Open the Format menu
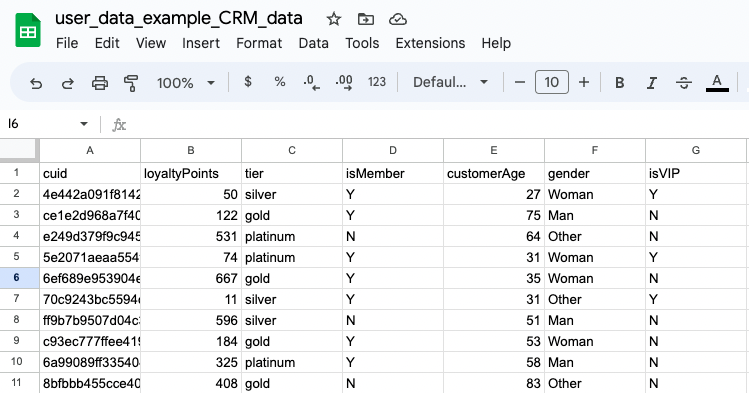The height and width of the screenshot is (393, 749). [259, 43]
